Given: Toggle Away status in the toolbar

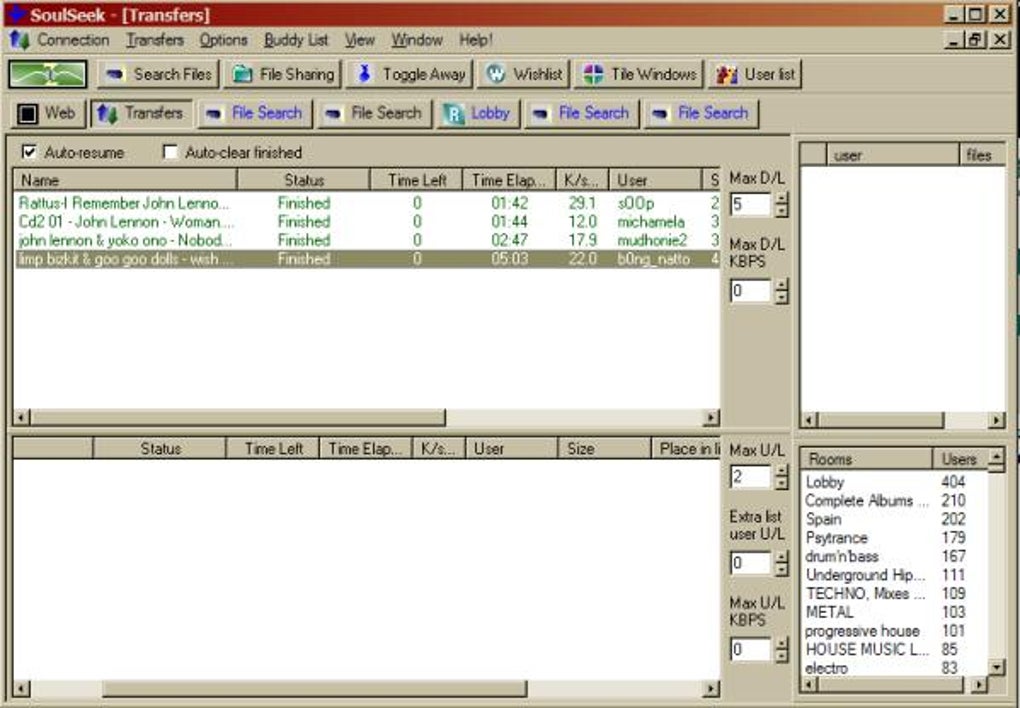Looking at the screenshot, I should click(x=410, y=74).
